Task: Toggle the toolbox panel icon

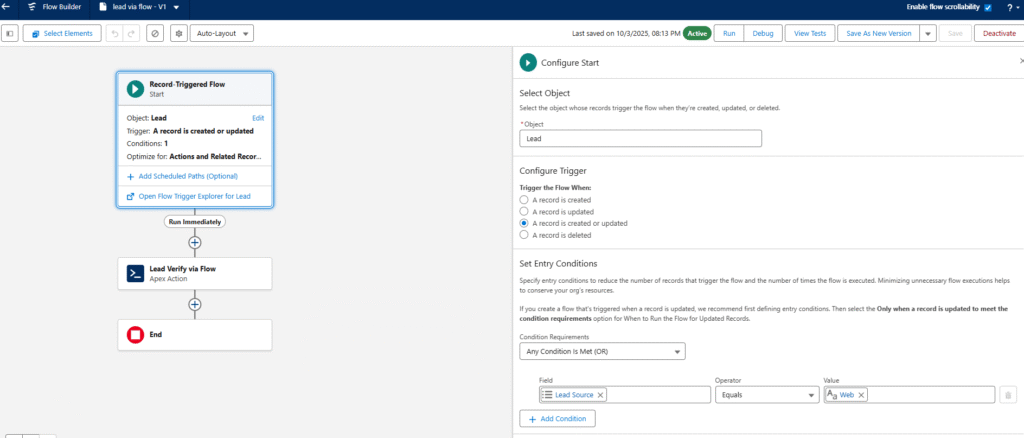Action: point(11,33)
